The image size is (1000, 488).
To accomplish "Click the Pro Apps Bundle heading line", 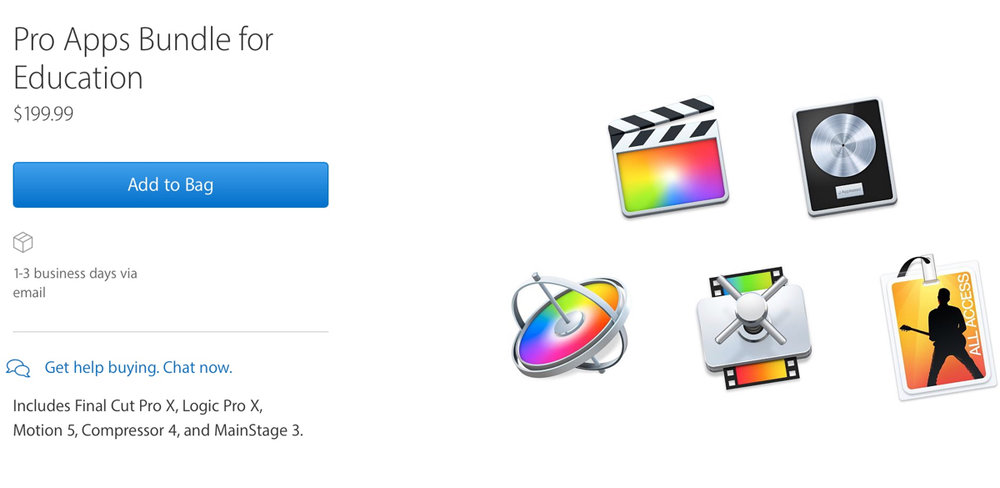I will coord(143,40).
